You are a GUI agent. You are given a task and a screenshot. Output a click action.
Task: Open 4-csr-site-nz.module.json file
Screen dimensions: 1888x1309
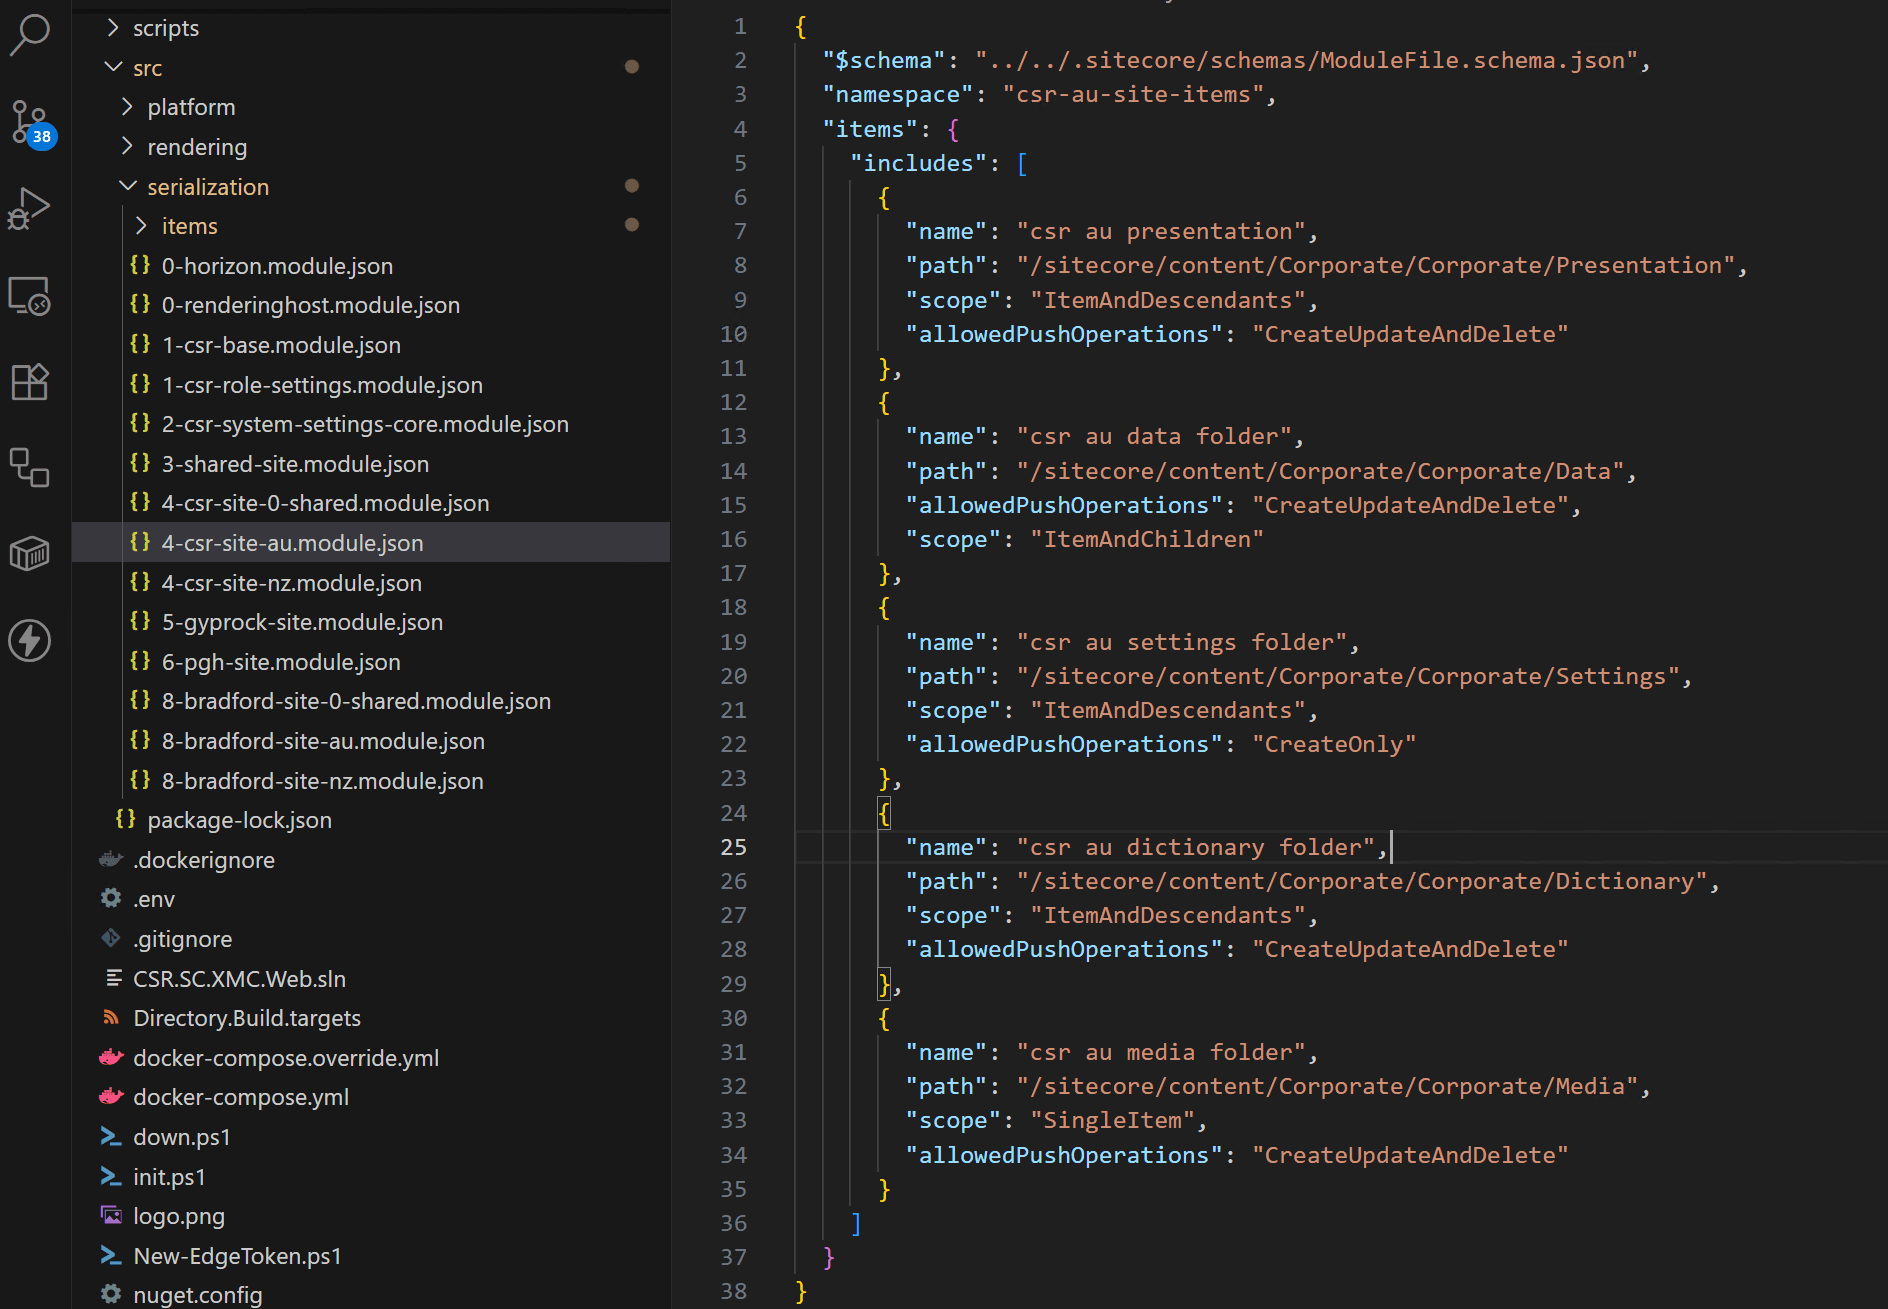(291, 583)
